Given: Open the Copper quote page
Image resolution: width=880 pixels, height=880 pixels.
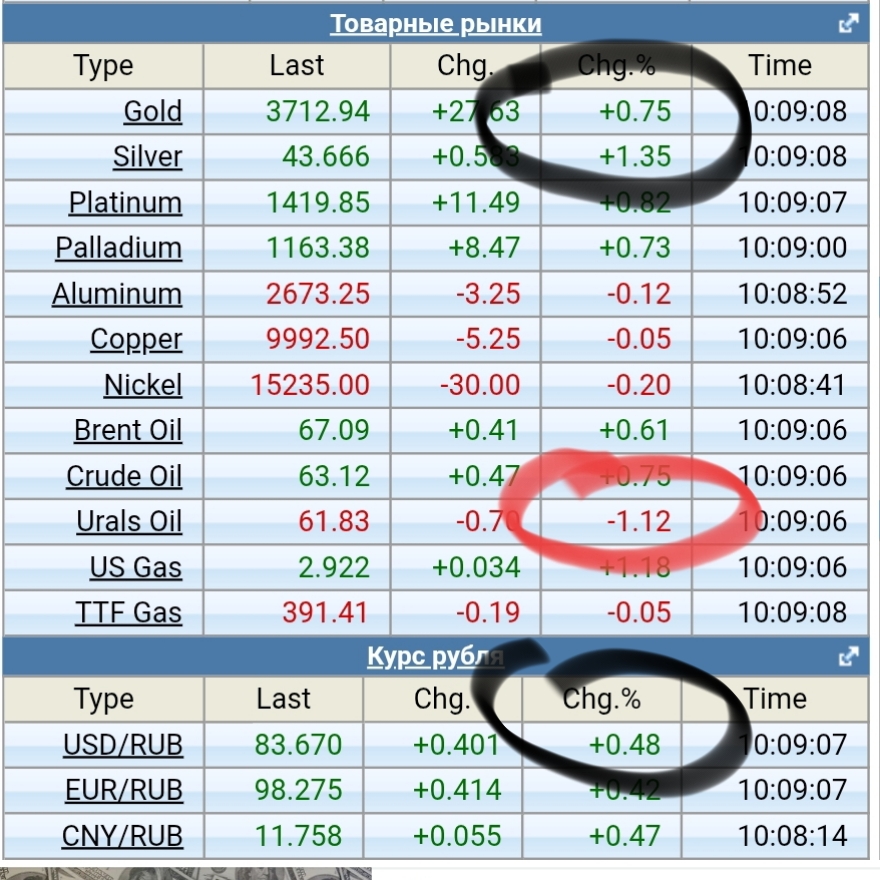Looking at the screenshot, I should click(136, 340).
